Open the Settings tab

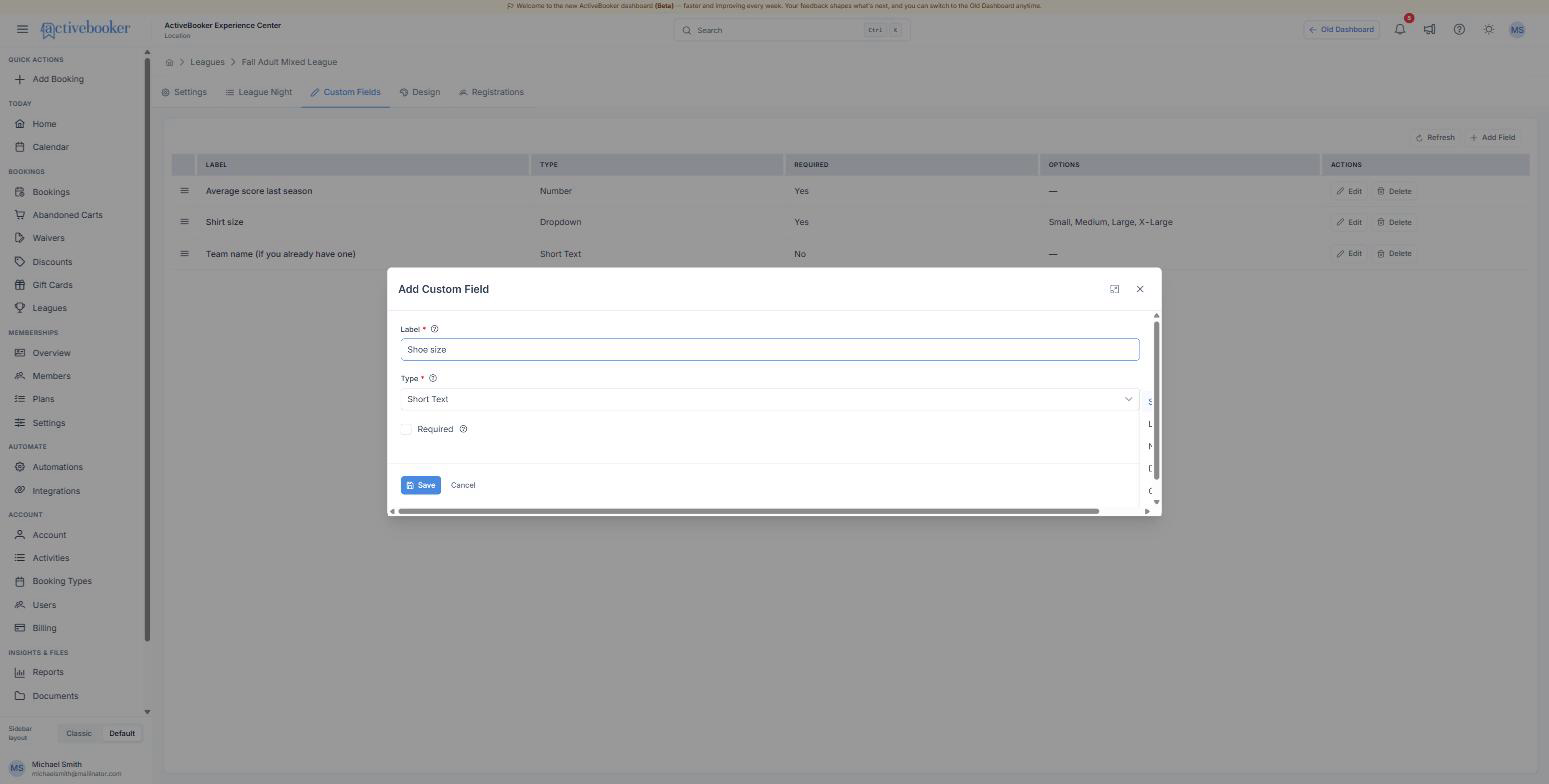click(x=184, y=92)
